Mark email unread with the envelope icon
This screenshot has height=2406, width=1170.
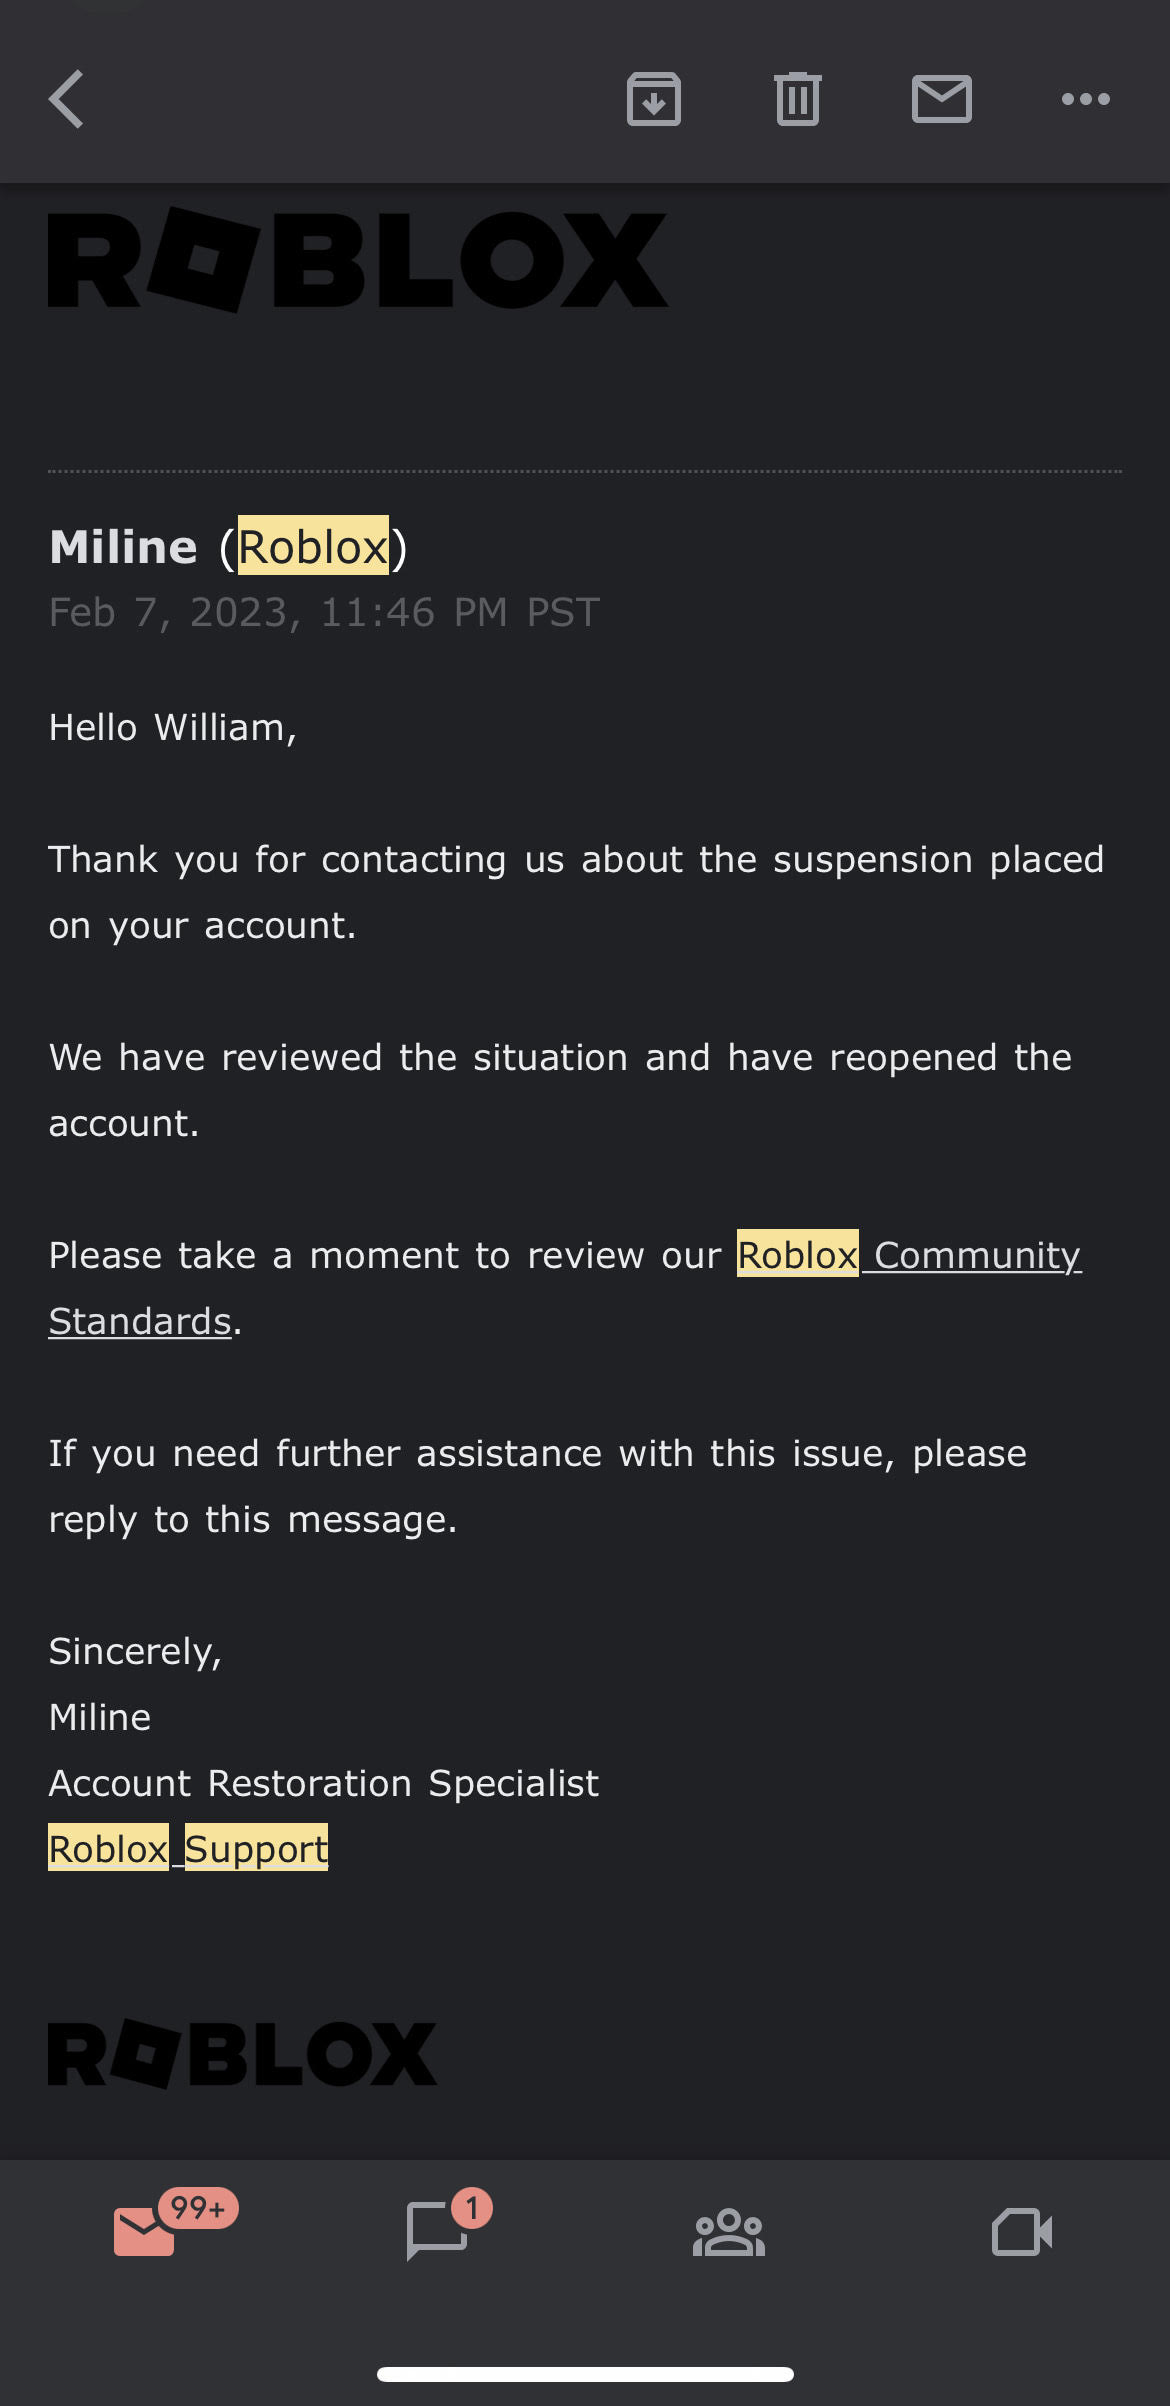[941, 99]
